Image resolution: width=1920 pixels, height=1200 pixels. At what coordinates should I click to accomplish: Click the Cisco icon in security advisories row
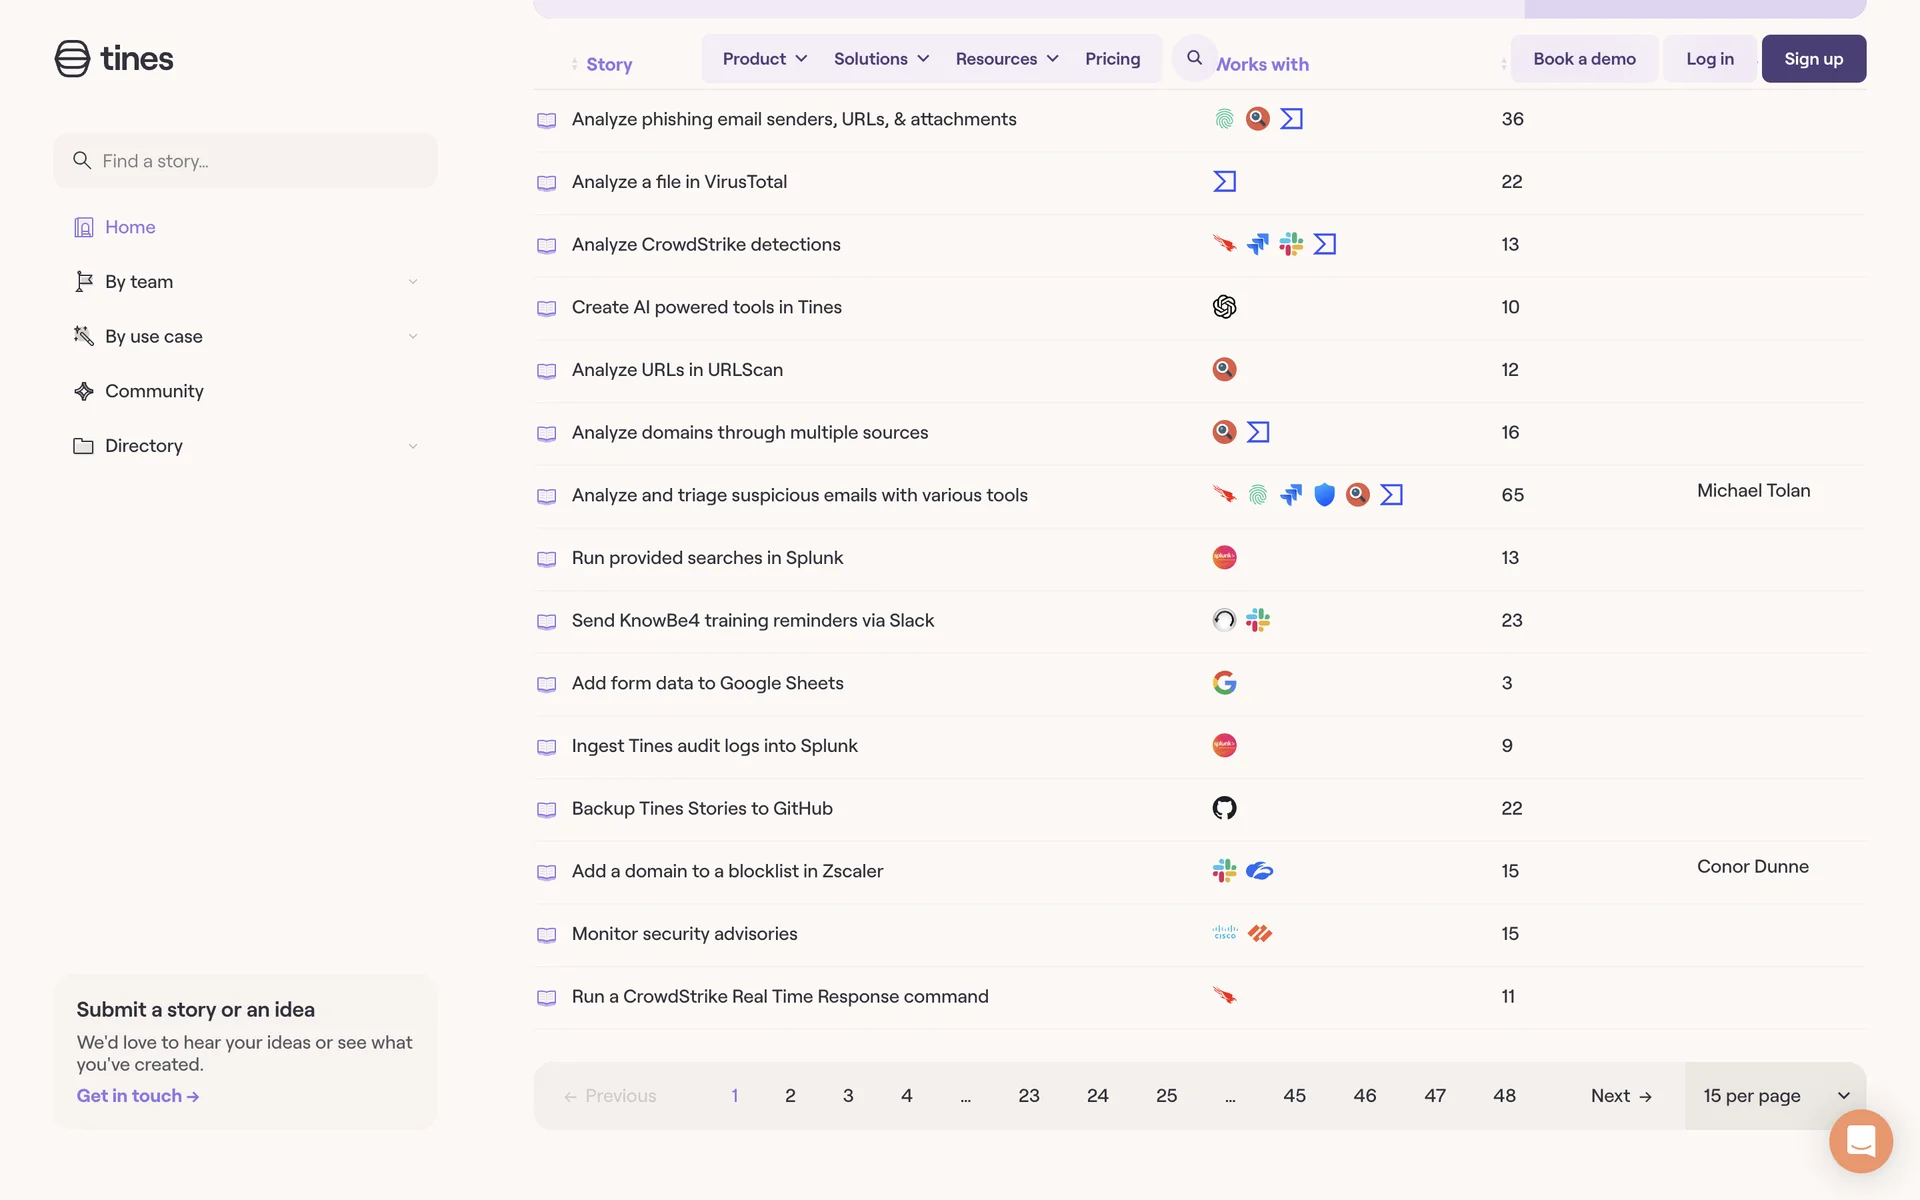[1224, 933]
